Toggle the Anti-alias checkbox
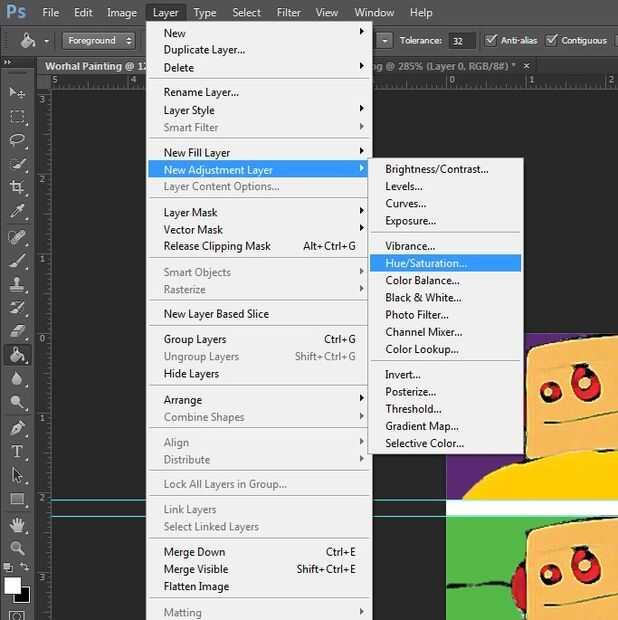Image resolution: width=618 pixels, height=620 pixels. coord(491,40)
